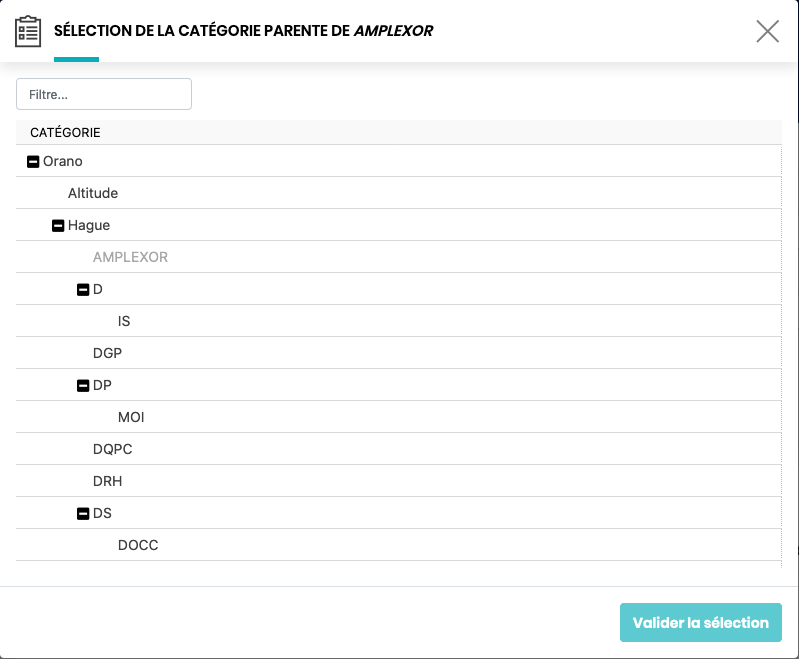This screenshot has height=659, width=799.
Task: Select the Altitude category
Action: [93, 193]
